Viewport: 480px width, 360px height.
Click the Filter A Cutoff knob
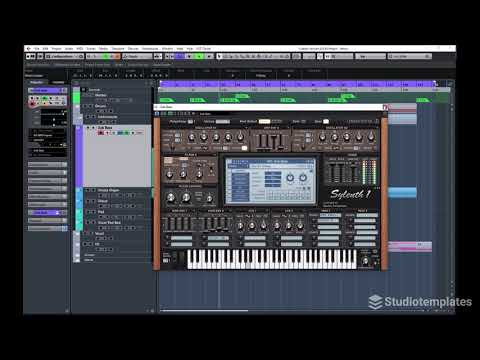pyautogui.click(x=169, y=174)
